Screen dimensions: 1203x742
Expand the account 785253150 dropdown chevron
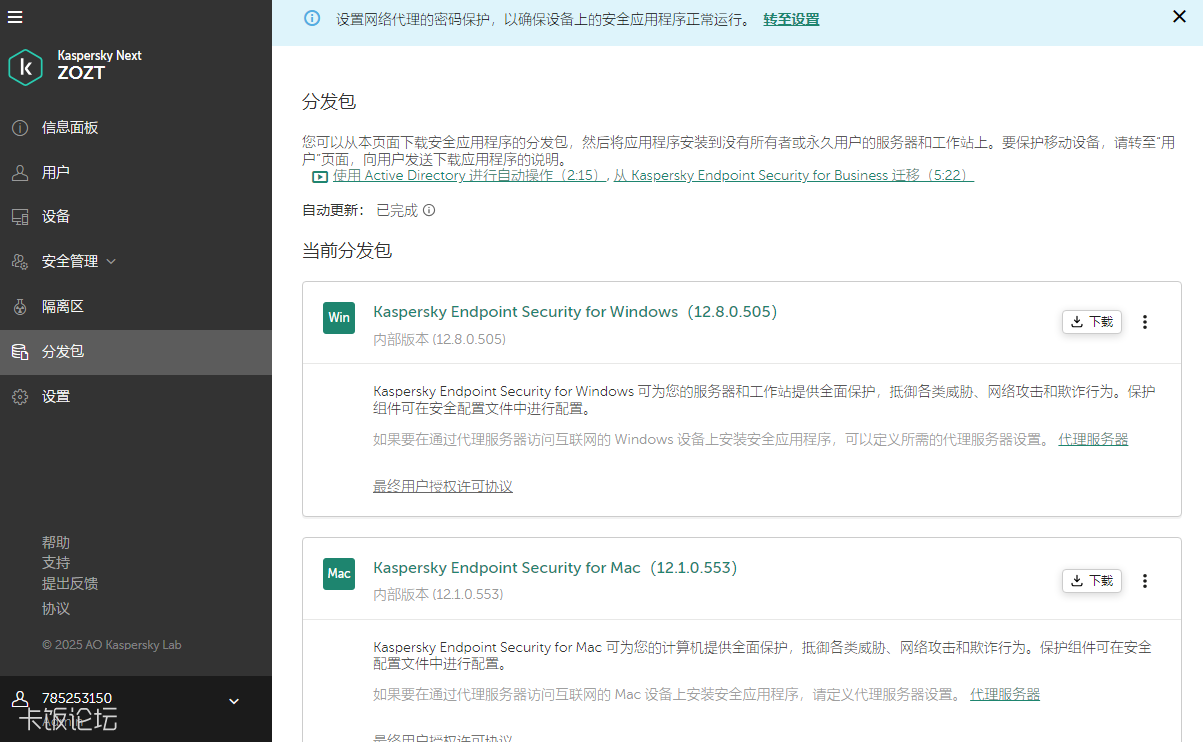(234, 701)
